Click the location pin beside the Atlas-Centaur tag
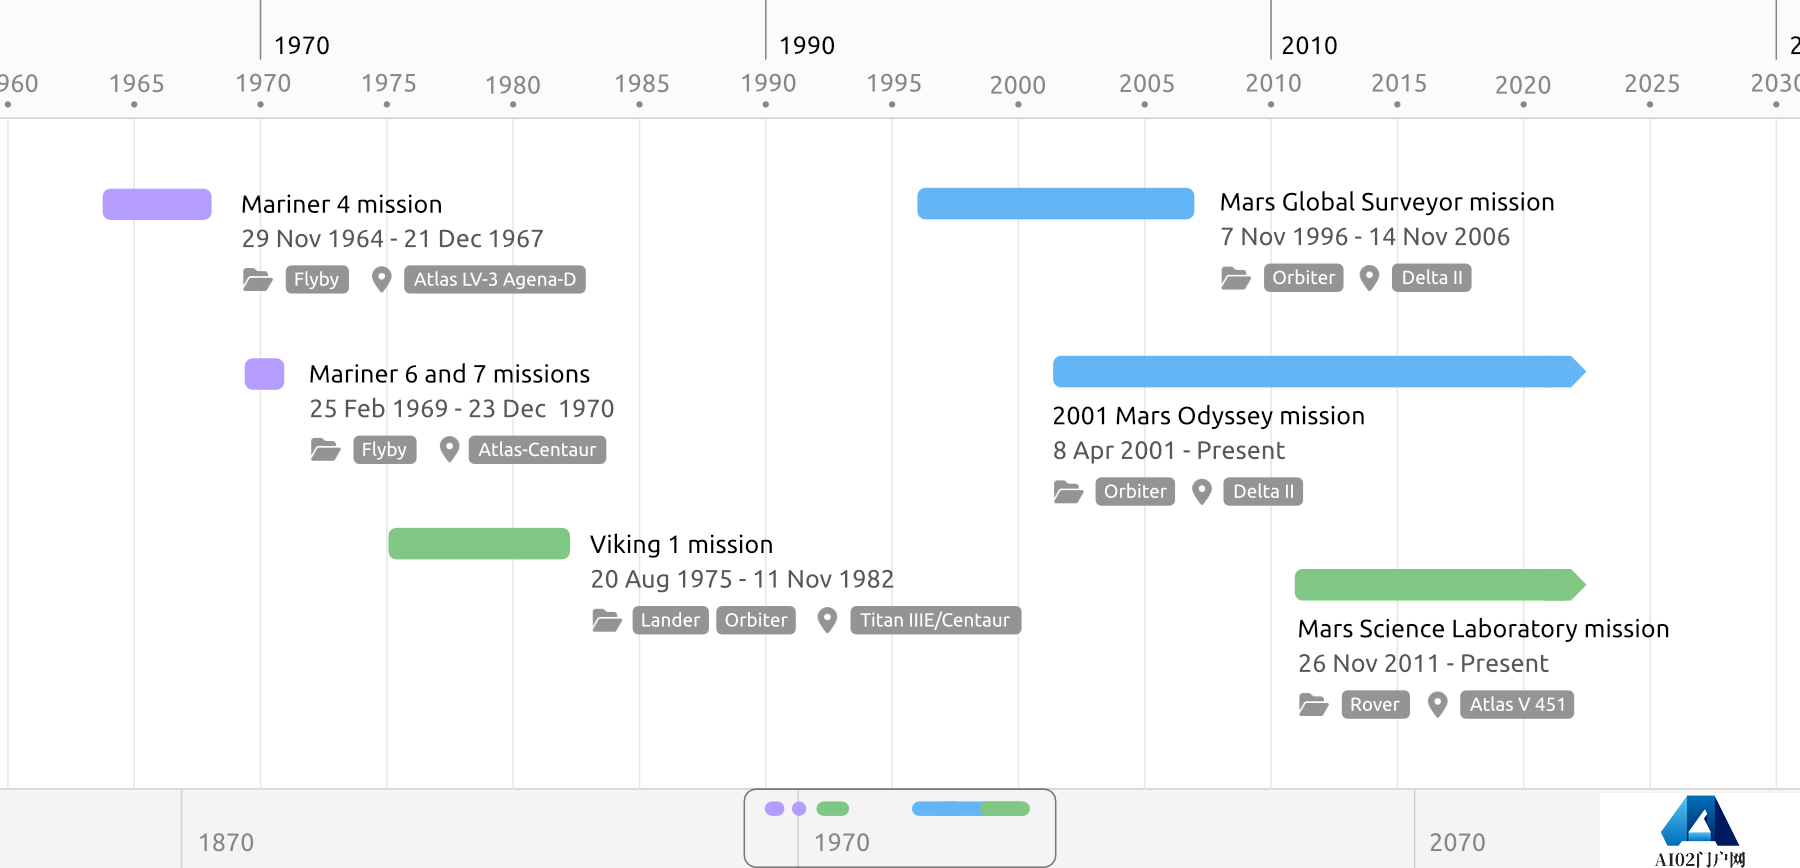Image resolution: width=1800 pixels, height=868 pixels. (x=449, y=450)
